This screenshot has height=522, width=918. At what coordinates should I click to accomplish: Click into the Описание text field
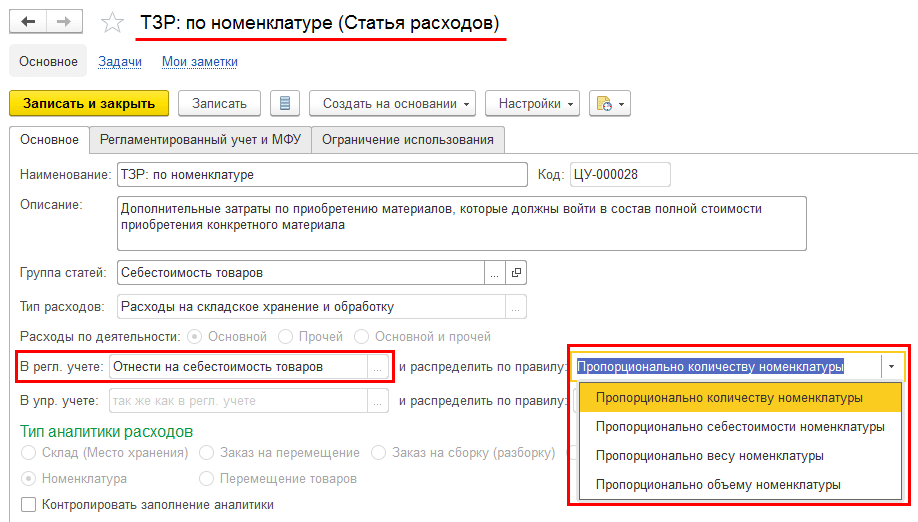(461, 223)
